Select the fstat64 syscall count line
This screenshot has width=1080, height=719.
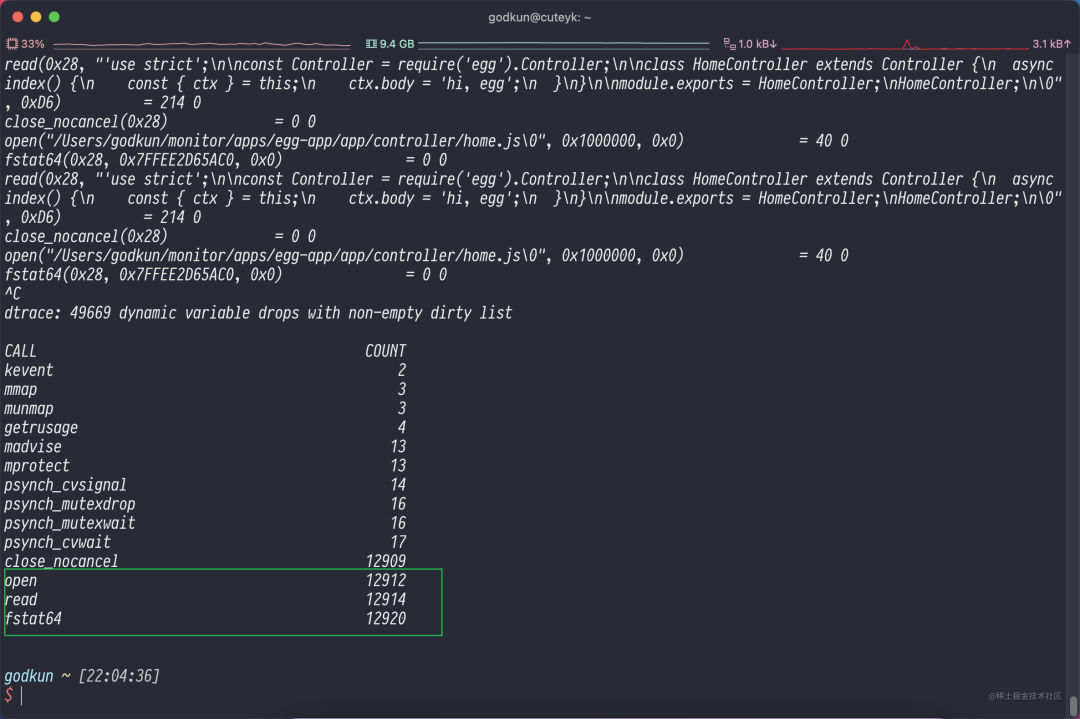pos(100,618)
